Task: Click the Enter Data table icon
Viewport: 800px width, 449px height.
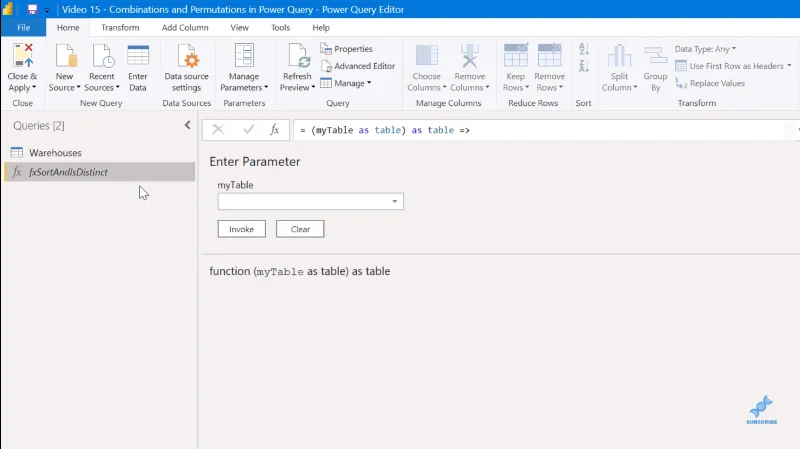Action: coord(138,55)
